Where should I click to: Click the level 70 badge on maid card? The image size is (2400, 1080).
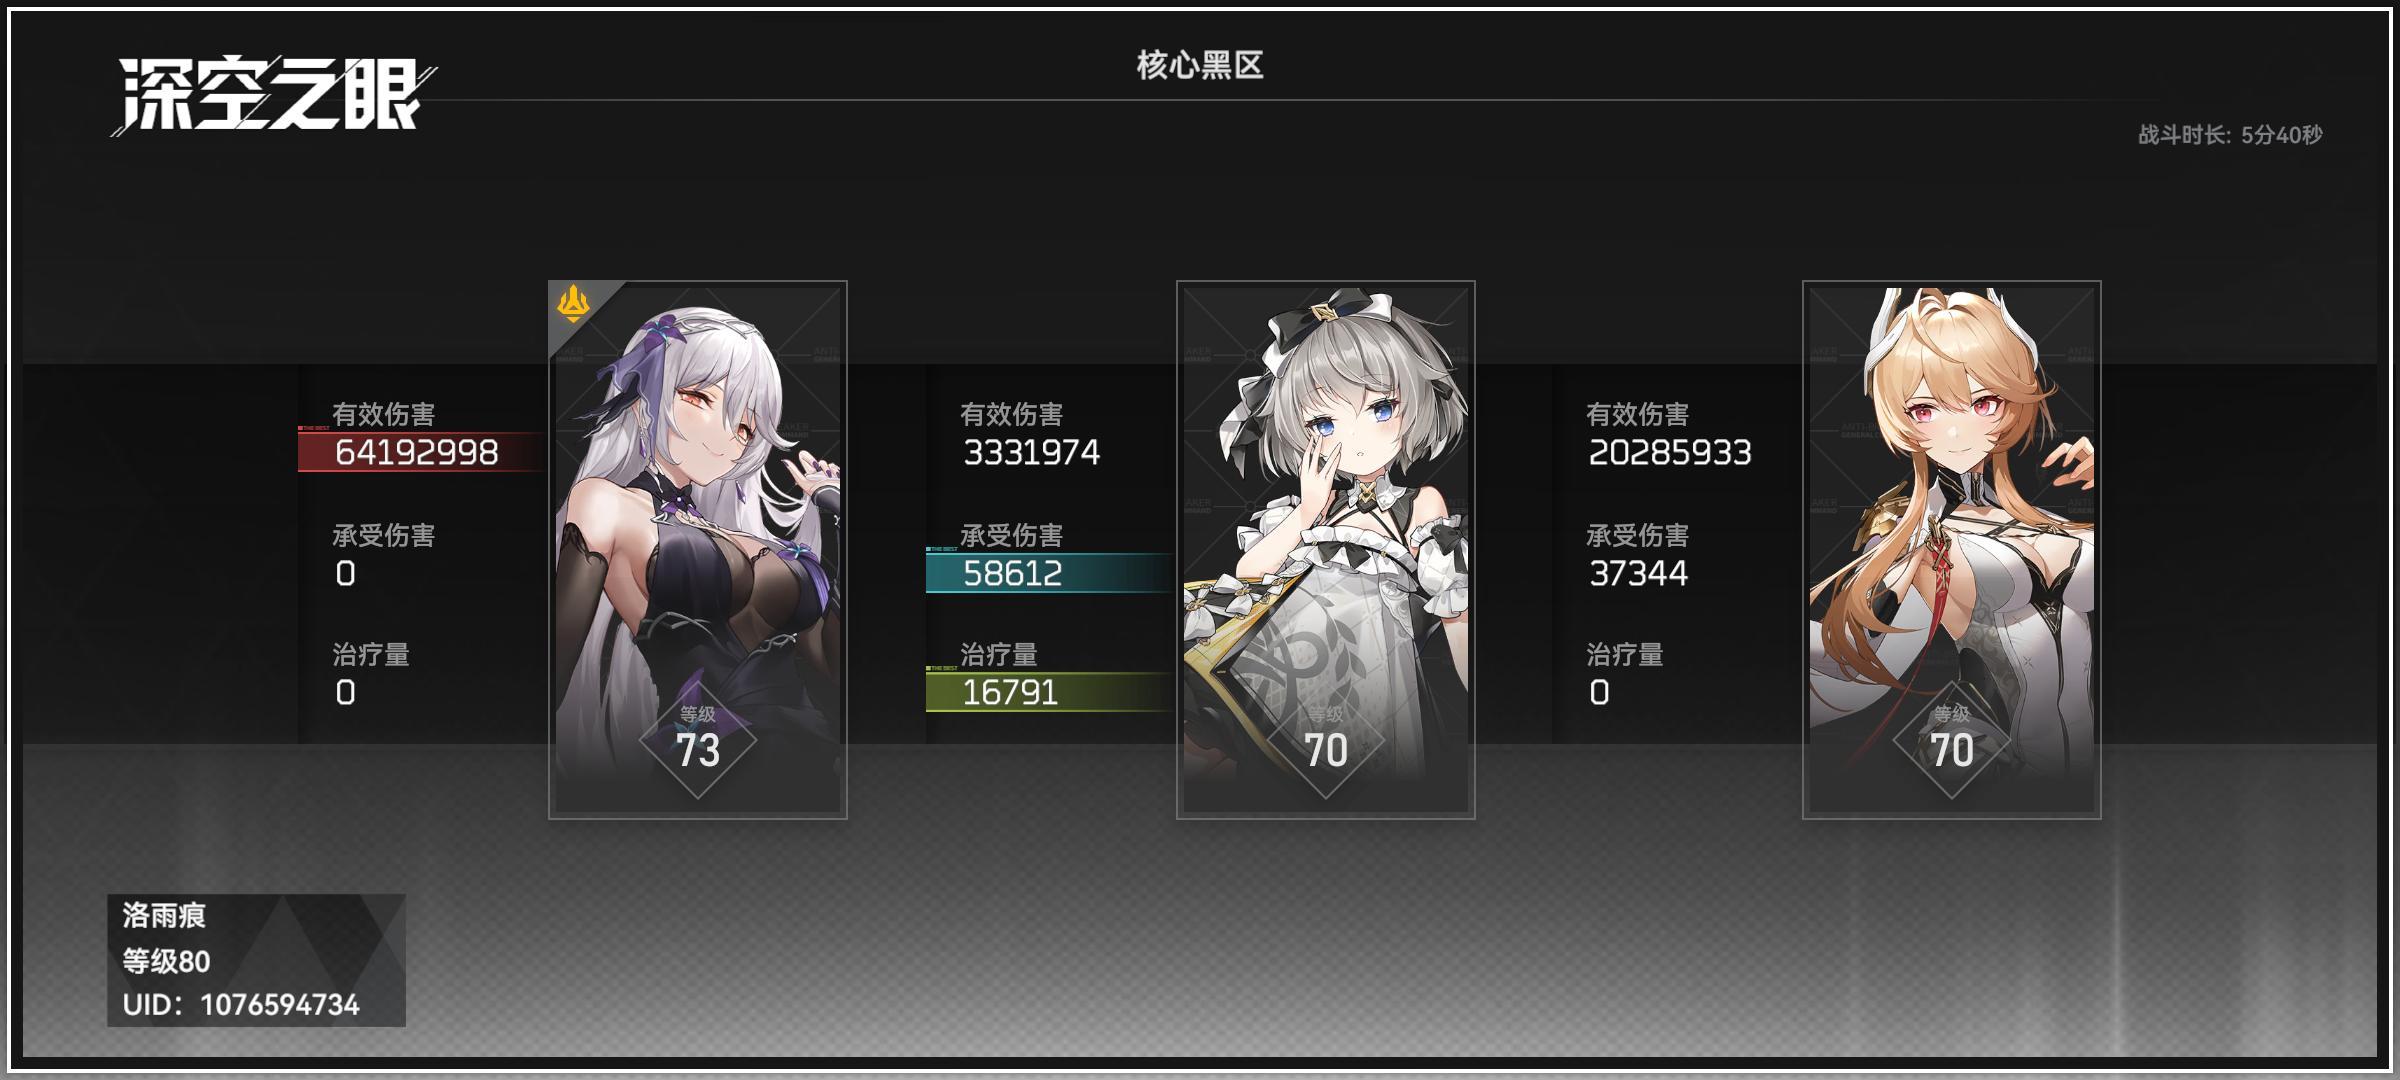(x=1326, y=741)
